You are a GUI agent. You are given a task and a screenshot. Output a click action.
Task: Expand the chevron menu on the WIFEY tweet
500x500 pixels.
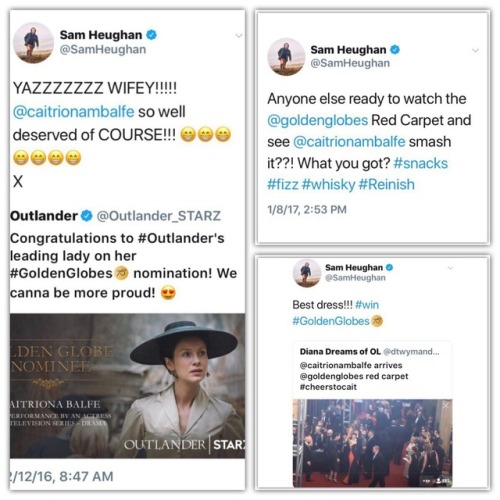pyautogui.click(x=239, y=35)
